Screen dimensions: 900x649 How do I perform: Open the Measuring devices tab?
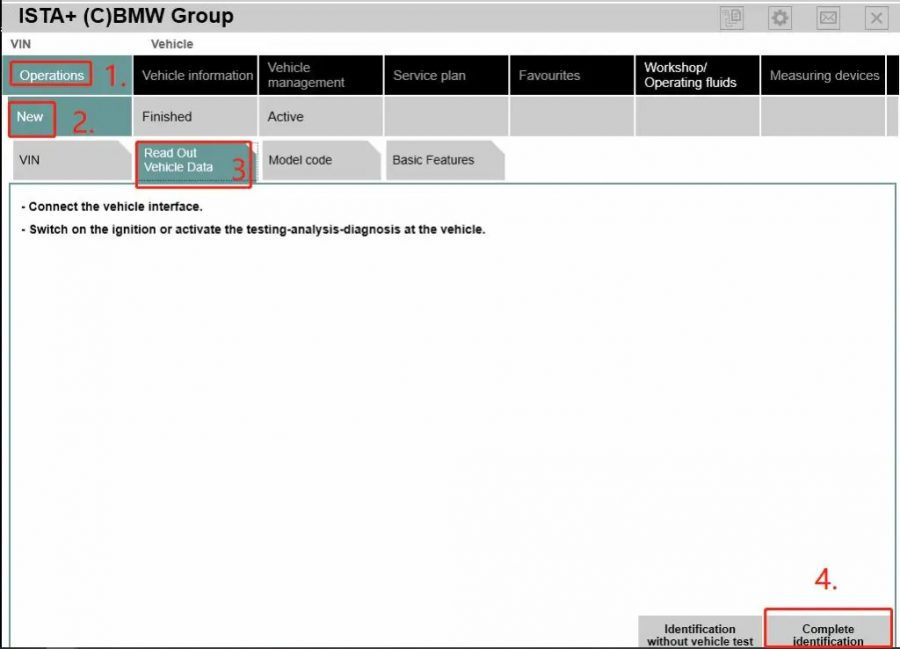pos(824,74)
